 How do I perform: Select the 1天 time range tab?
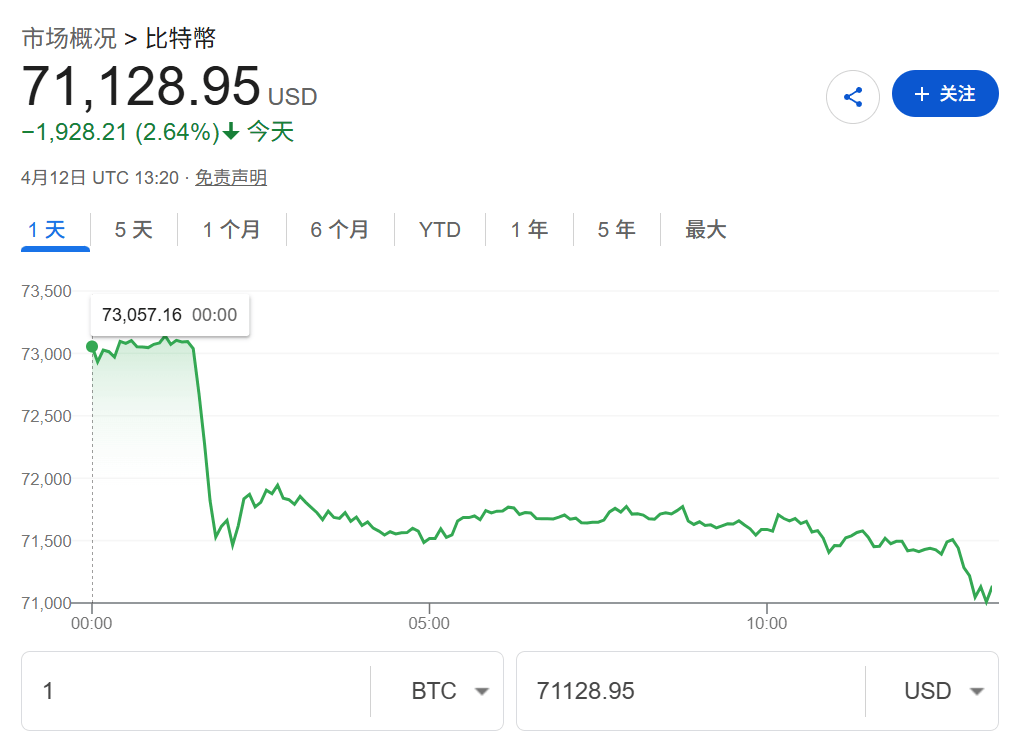(x=55, y=229)
